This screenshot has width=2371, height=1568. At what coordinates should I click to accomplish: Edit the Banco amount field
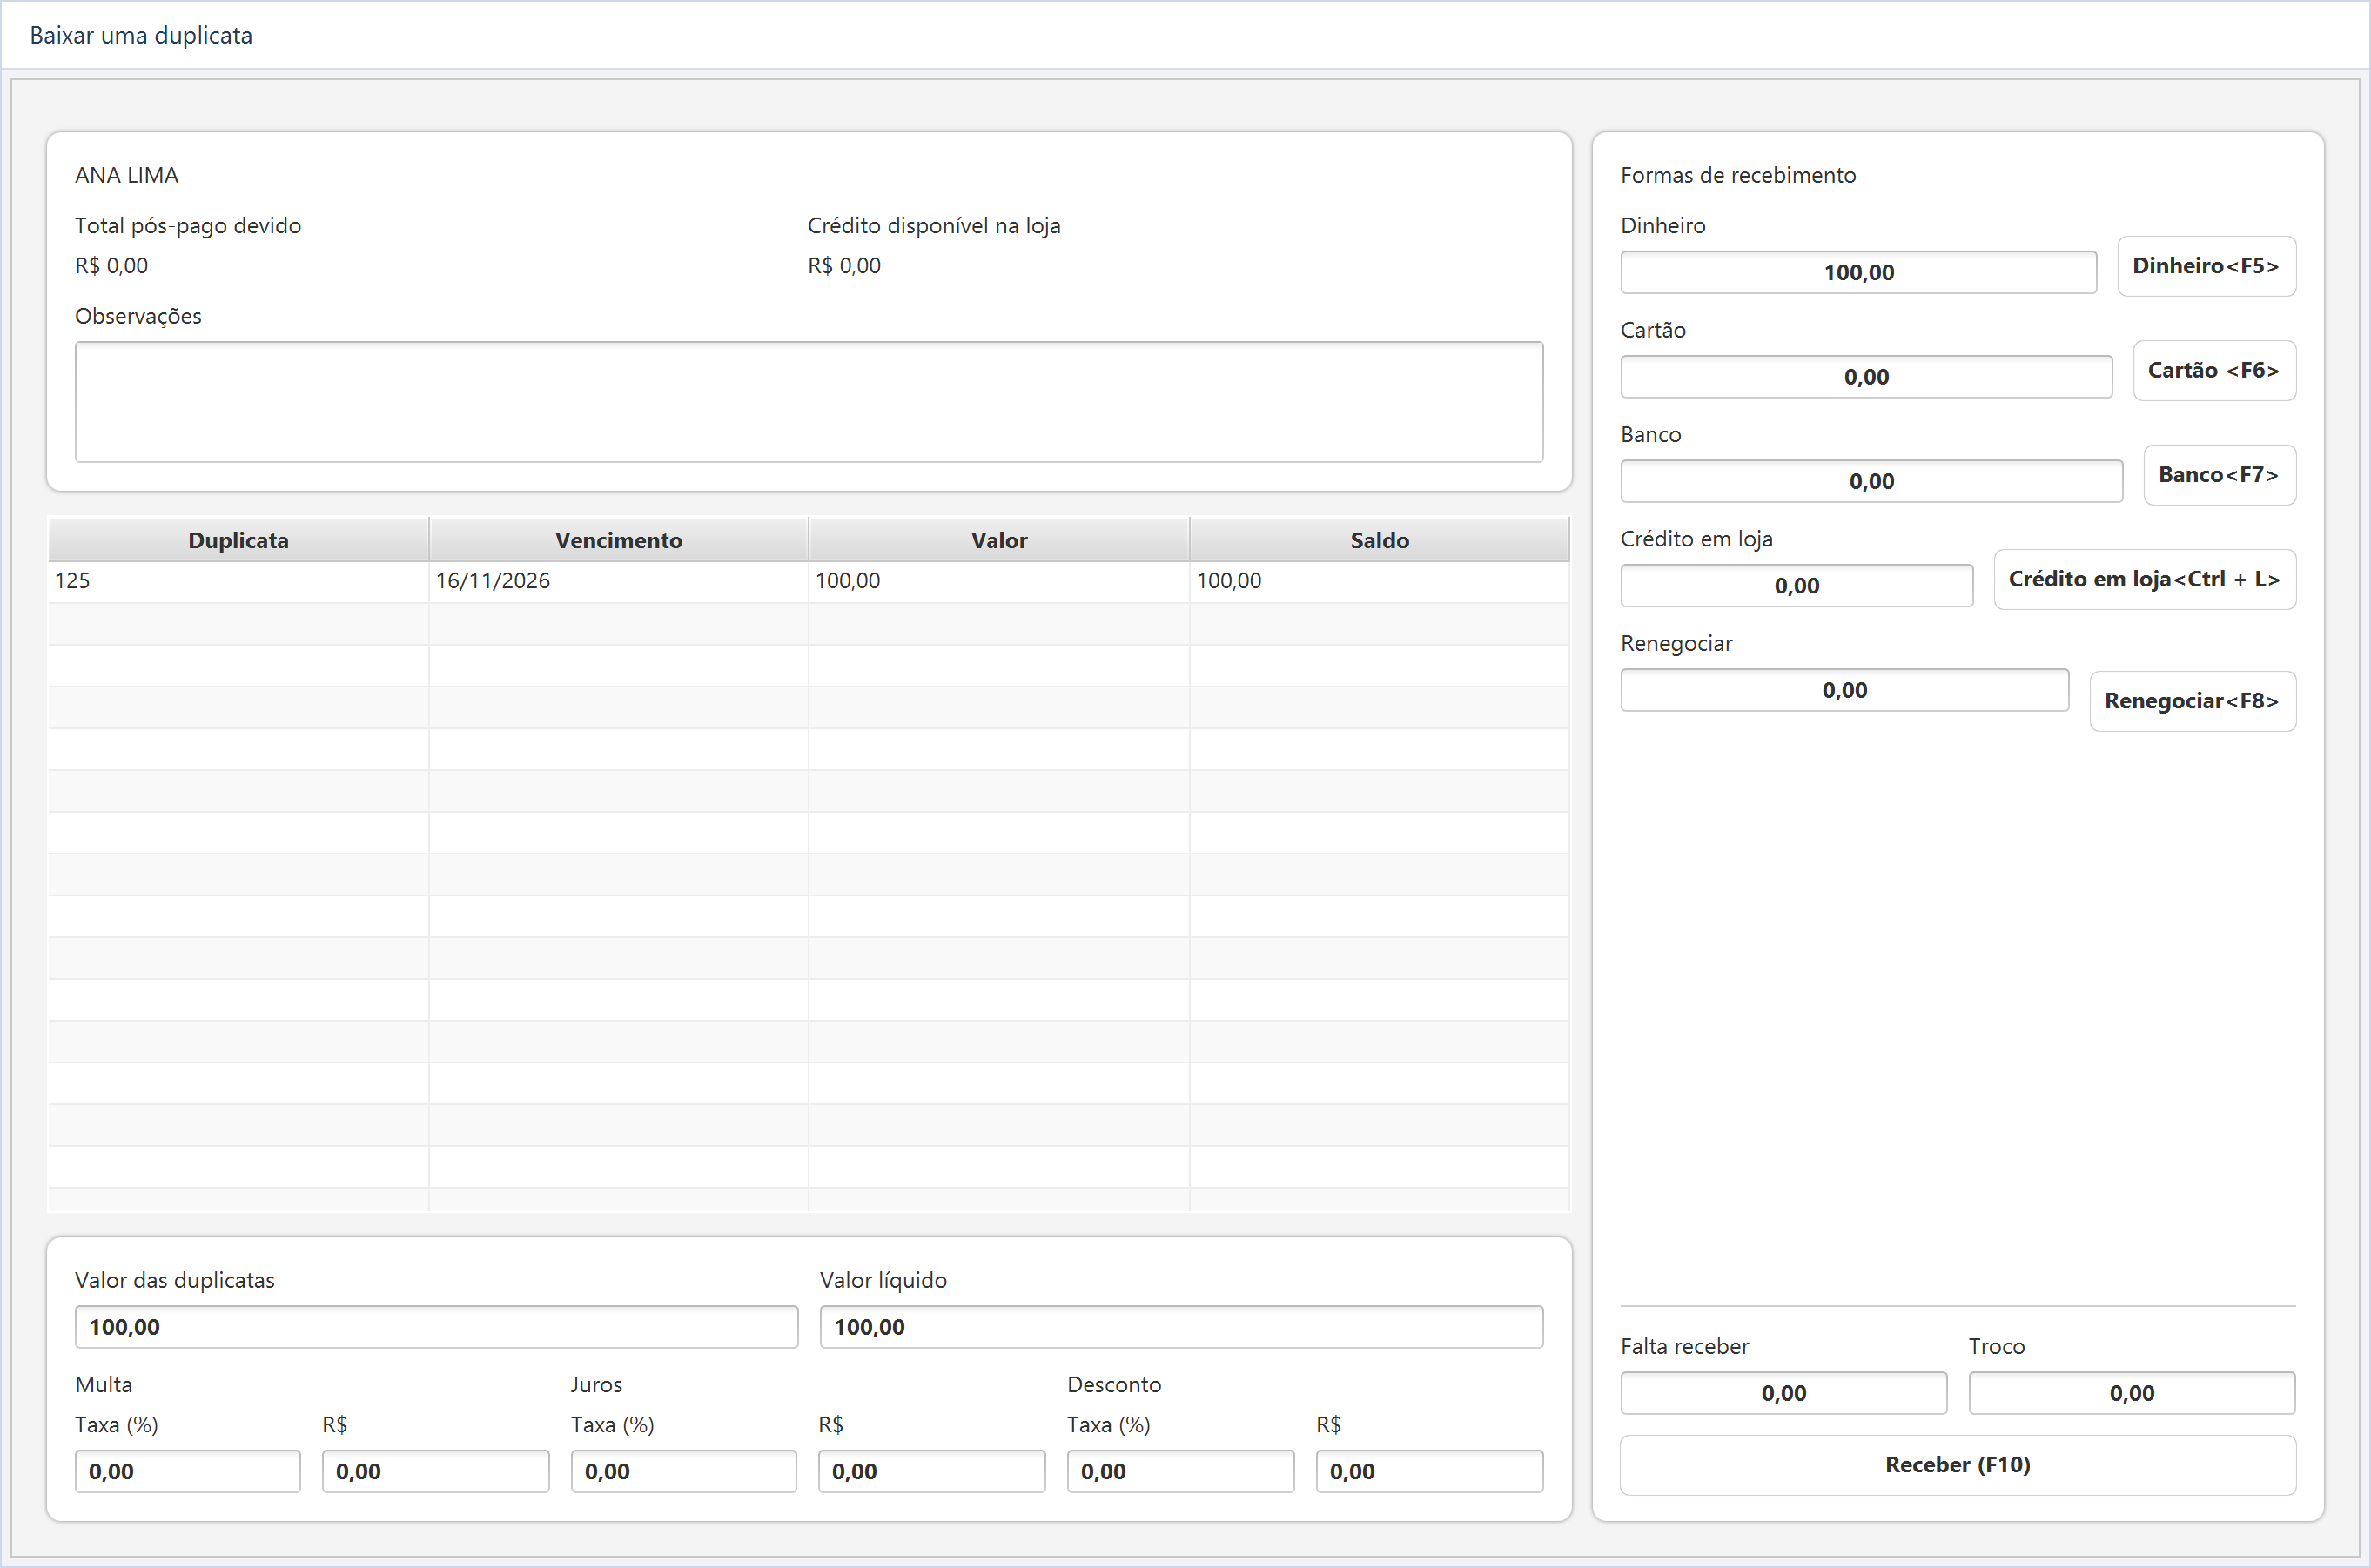point(1871,482)
